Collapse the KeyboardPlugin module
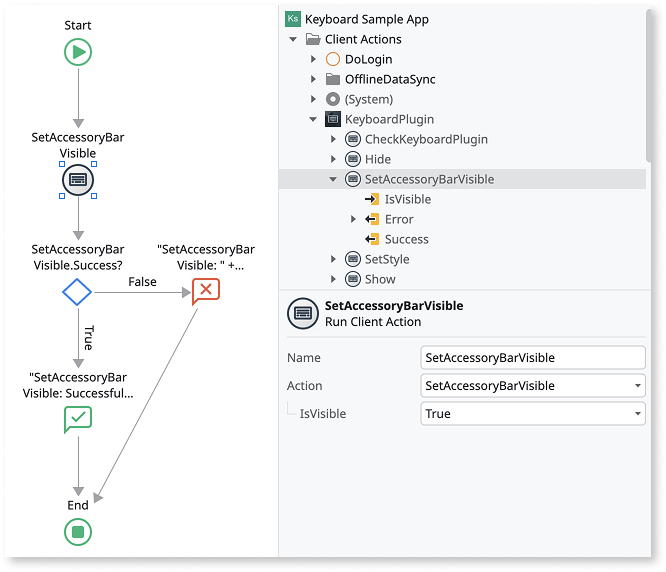 313,119
